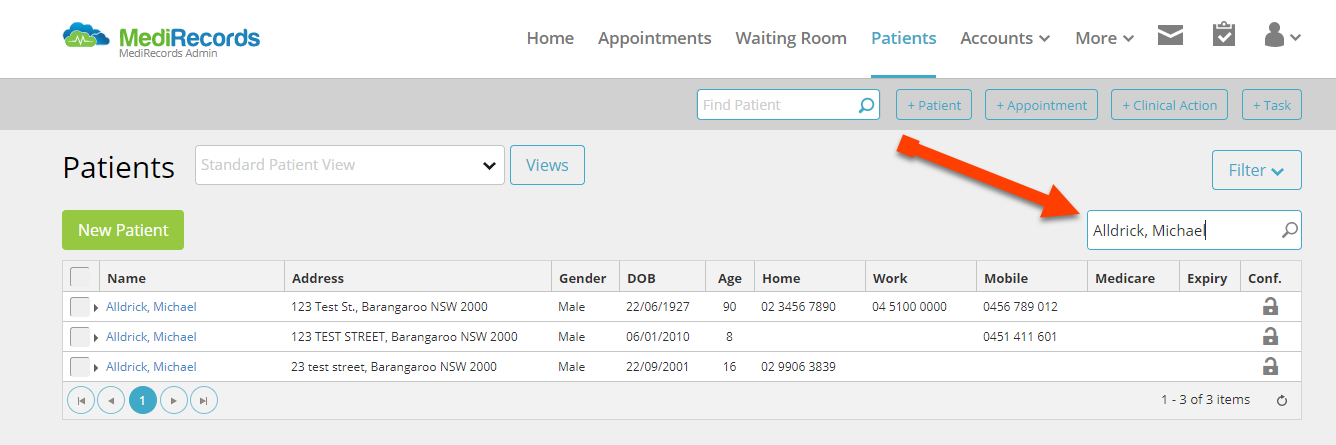Screen dimensions: 1336x445
Task: Click into the Find Patient field
Action: coord(777,105)
